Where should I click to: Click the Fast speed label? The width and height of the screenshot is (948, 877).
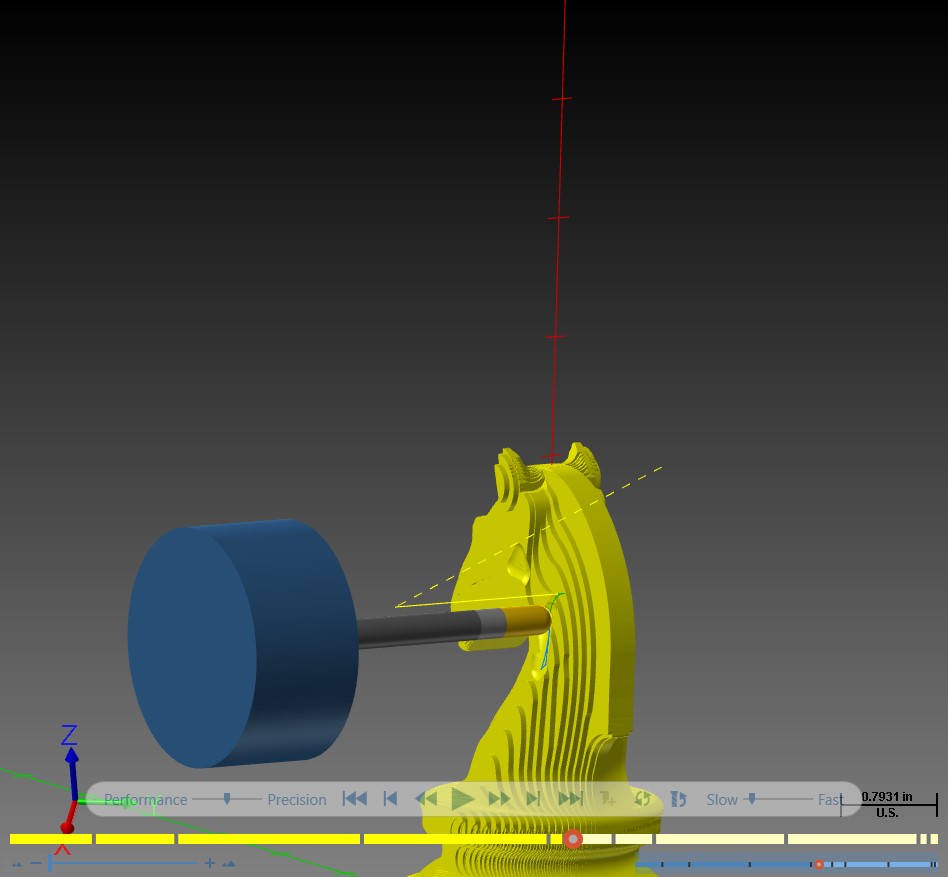point(830,800)
